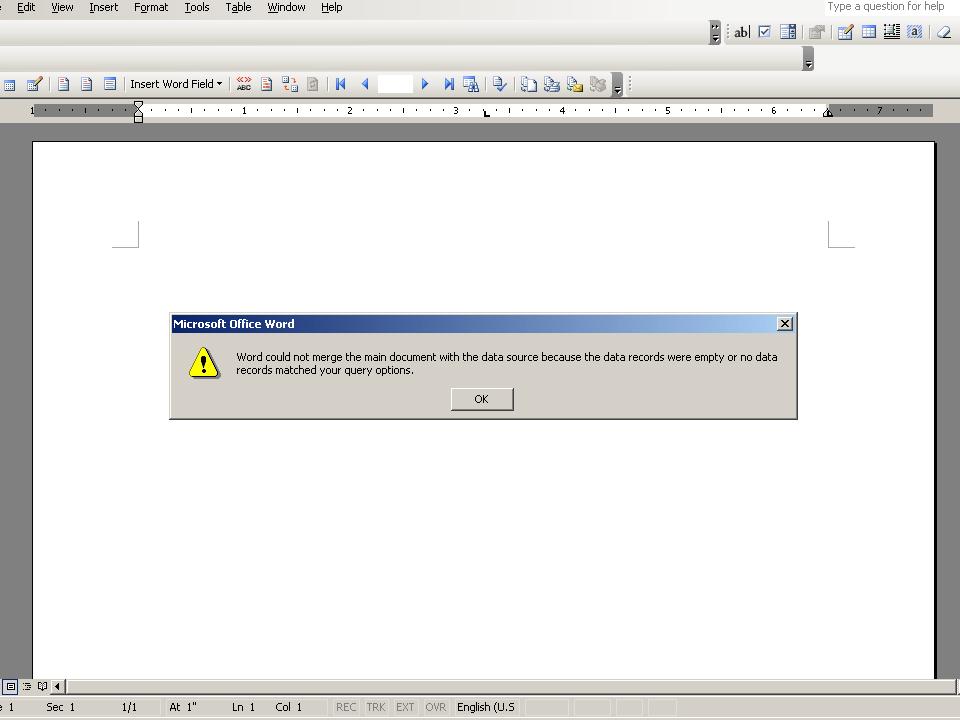Open the Format menu
Image resolution: width=960 pixels, height=720 pixels.
tap(151, 7)
